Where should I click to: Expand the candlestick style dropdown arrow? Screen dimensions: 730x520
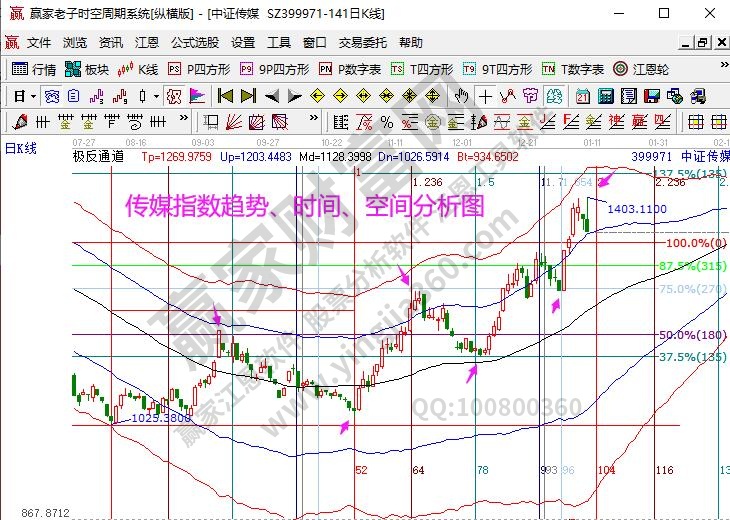156,96
